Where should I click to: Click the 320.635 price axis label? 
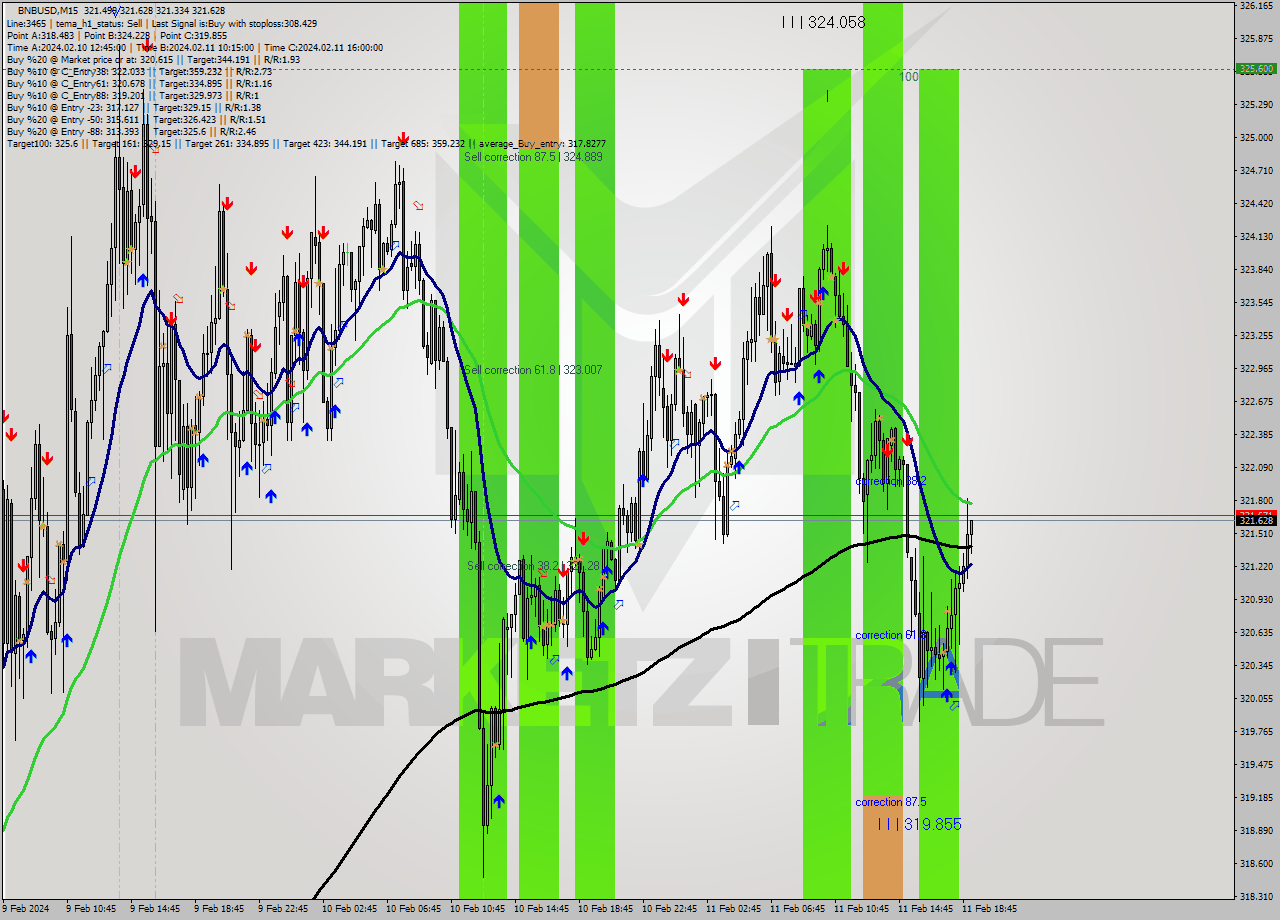pyautogui.click(x=1256, y=632)
